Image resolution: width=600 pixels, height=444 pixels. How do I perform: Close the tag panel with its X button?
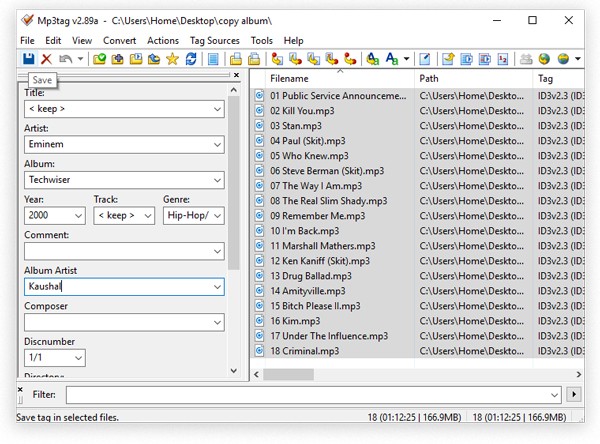tap(236, 75)
